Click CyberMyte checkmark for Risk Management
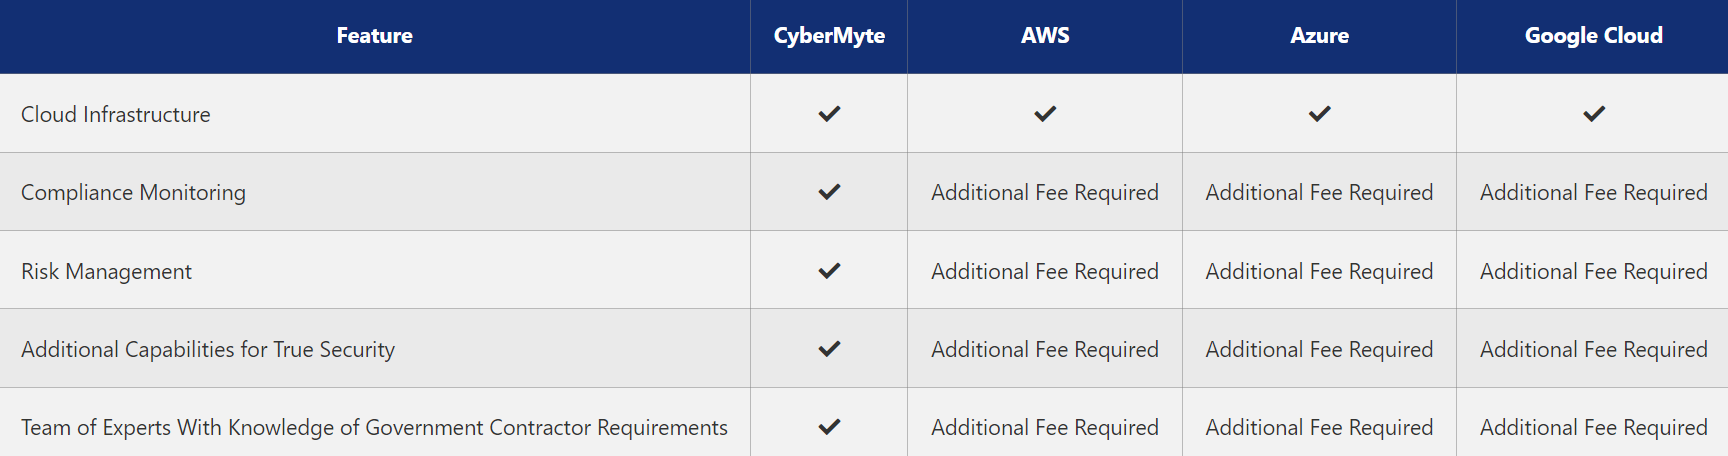 pyautogui.click(x=829, y=271)
